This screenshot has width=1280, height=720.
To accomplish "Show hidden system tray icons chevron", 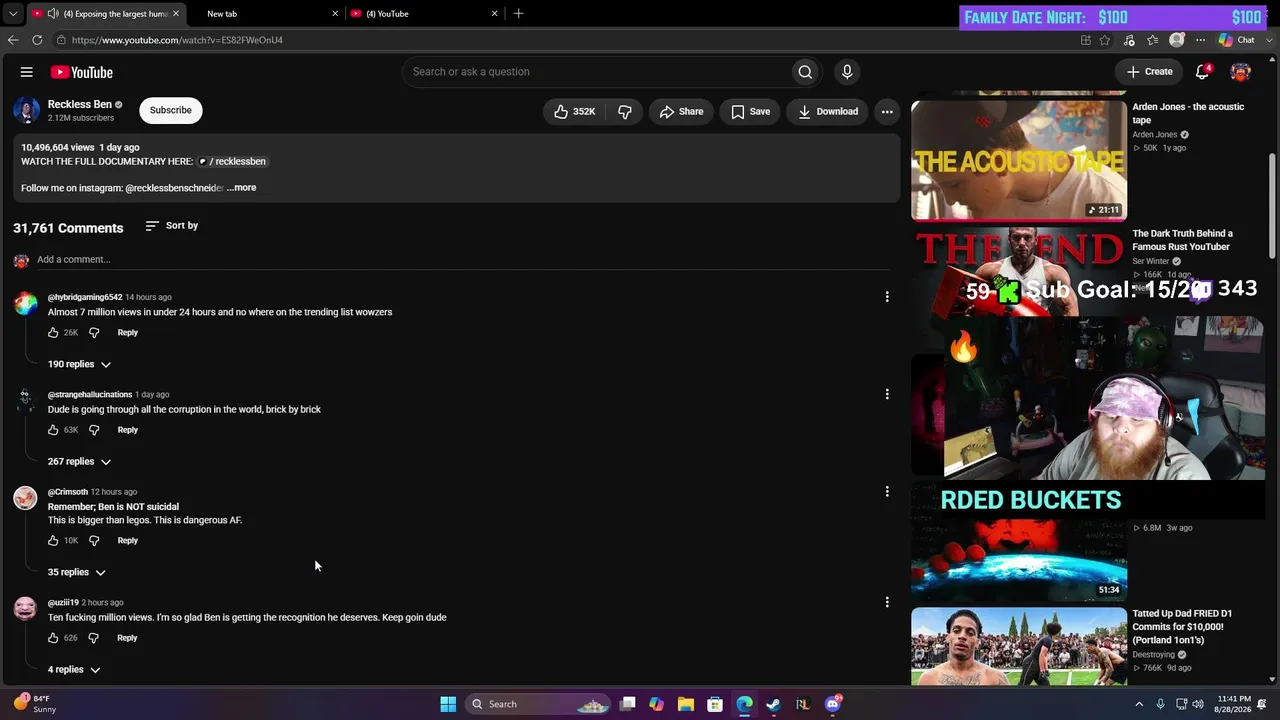I will point(1138,704).
